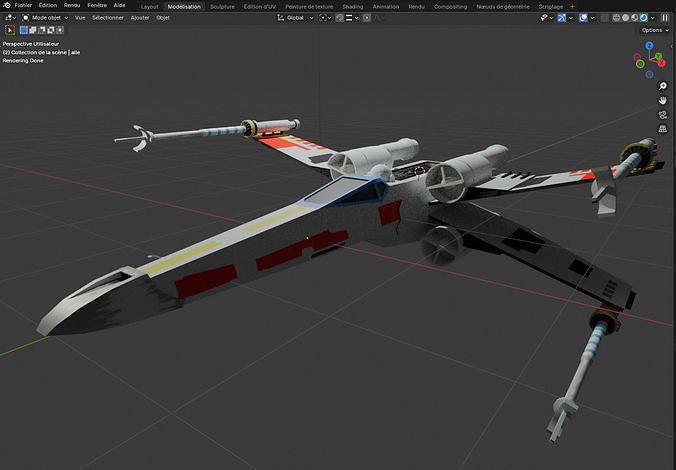Choose the invert selection mode icon
676x470 pixels.
pos(51,30)
